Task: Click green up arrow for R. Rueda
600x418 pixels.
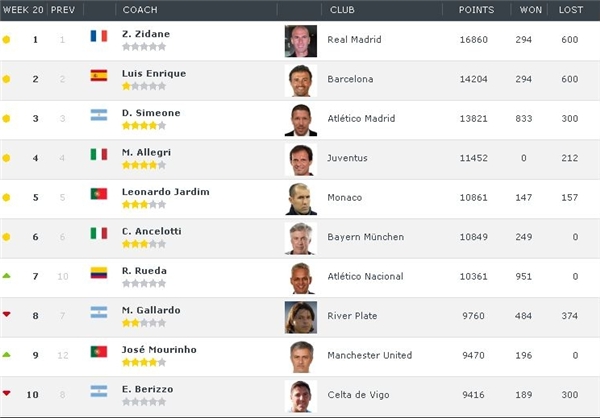Action: [6, 276]
